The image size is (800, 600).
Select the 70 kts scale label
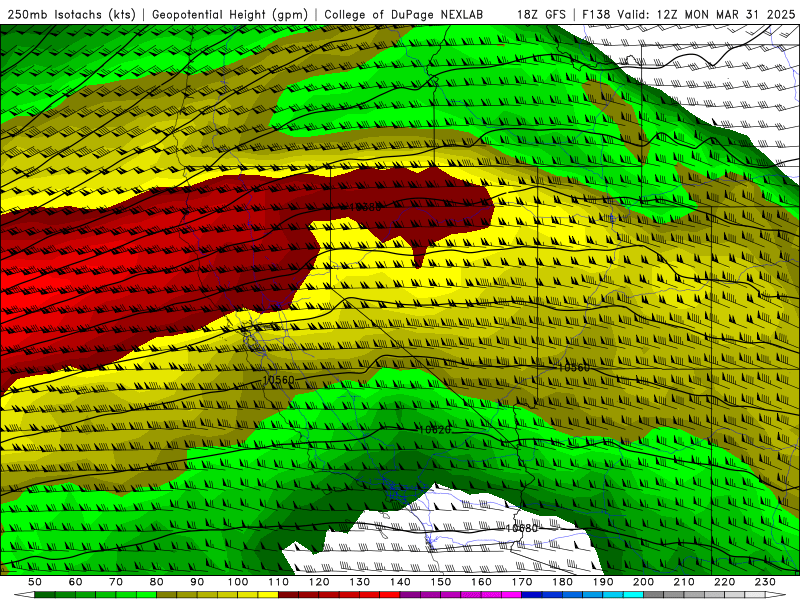point(116,582)
